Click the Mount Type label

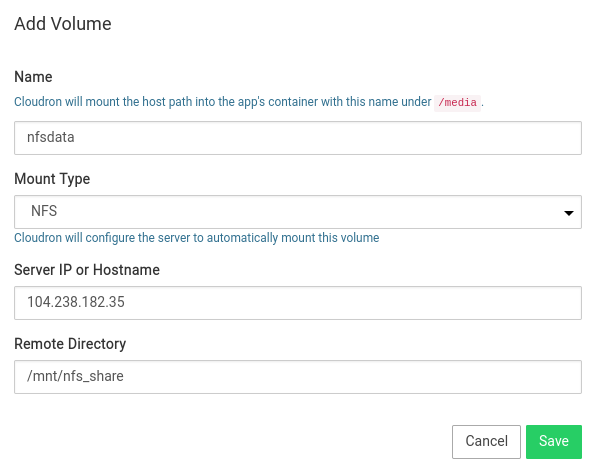click(x=52, y=179)
